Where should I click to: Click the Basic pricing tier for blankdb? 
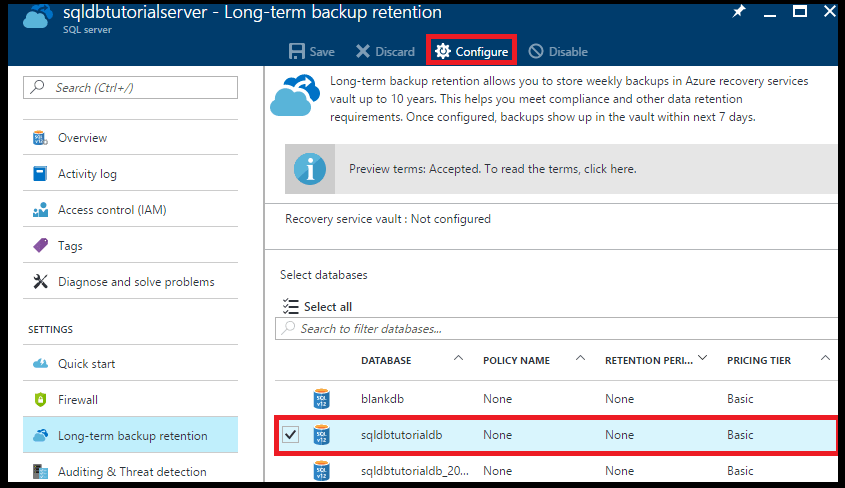(x=740, y=399)
